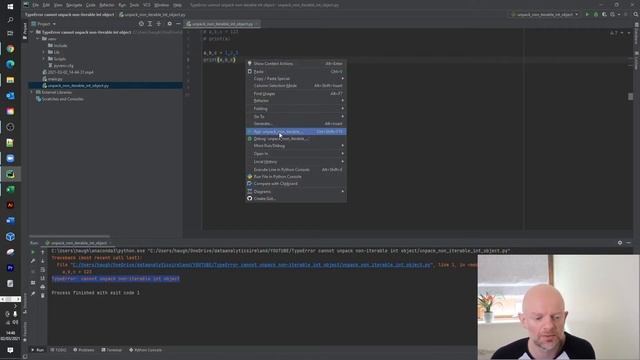Open the Refactor menu in menu bar
This screenshot has height=360, width=640.
pos(107,5)
